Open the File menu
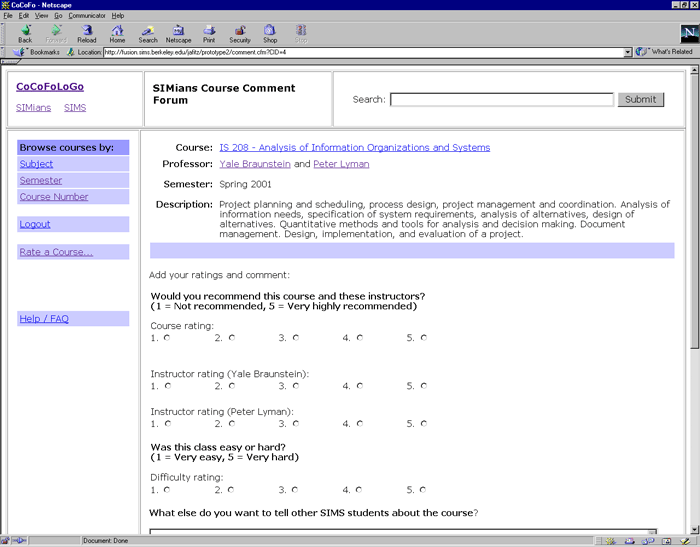Screen dimensions: 700x547 [8, 16]
